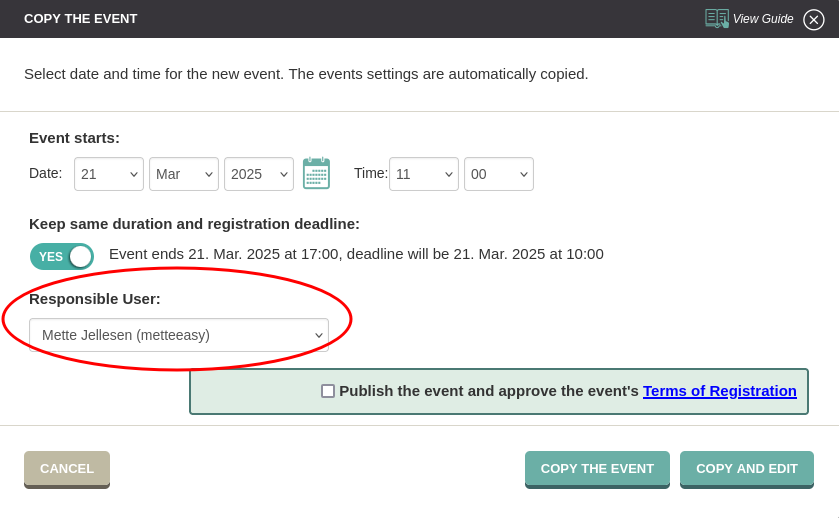
Task: Click the Copy and Edit button
Action: (747, 469)
